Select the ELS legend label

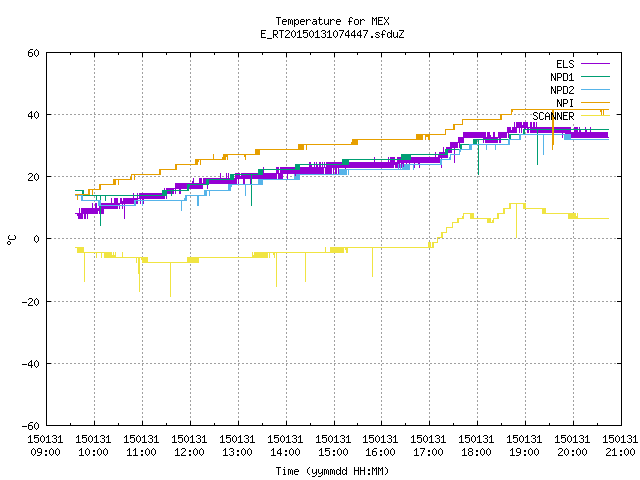(x=565, y=64)
